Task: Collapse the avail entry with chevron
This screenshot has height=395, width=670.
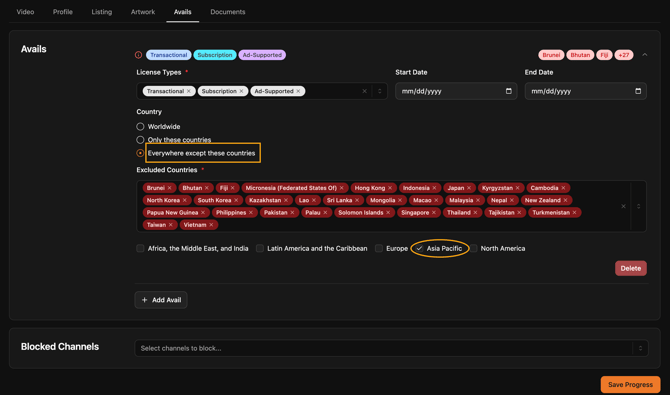Action: click(x=645, y=55)
